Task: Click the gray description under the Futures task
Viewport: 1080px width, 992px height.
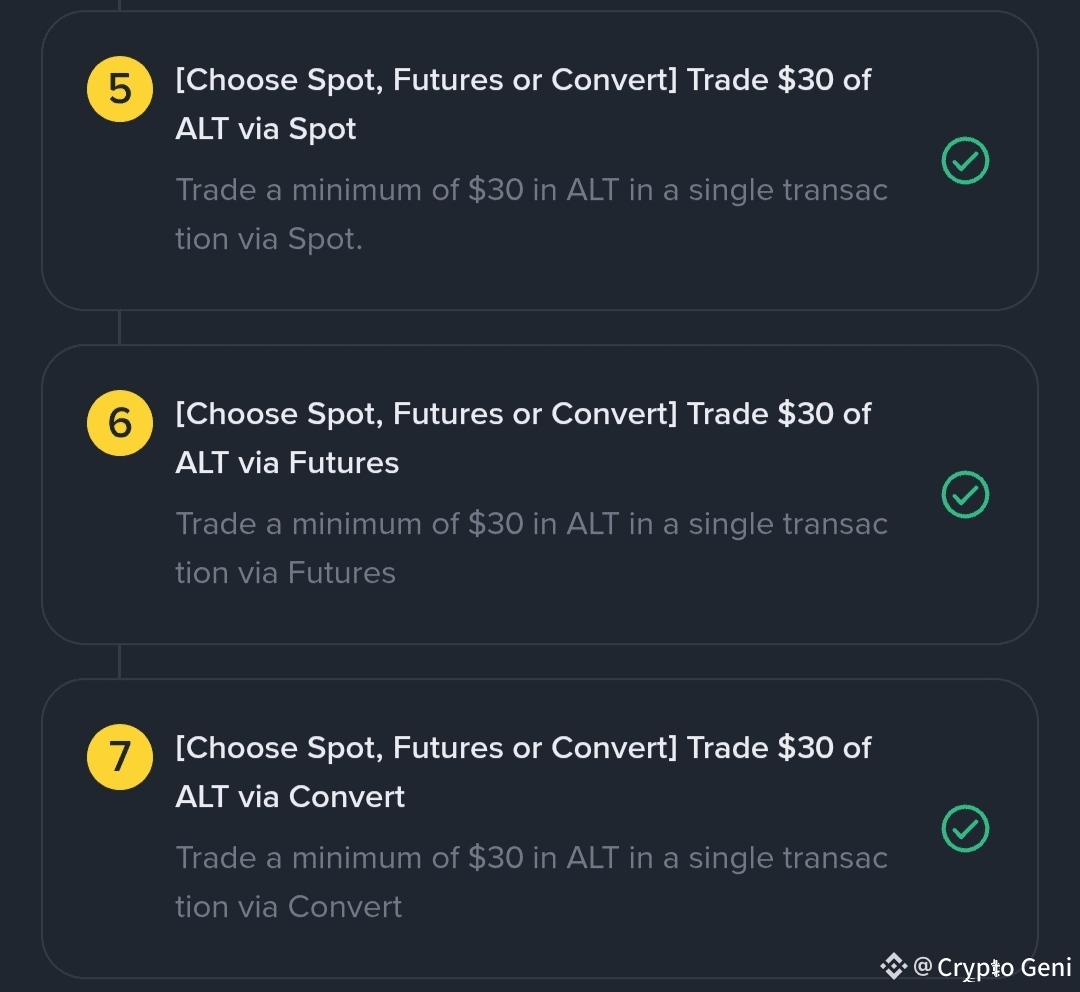Action: [531, 548]
